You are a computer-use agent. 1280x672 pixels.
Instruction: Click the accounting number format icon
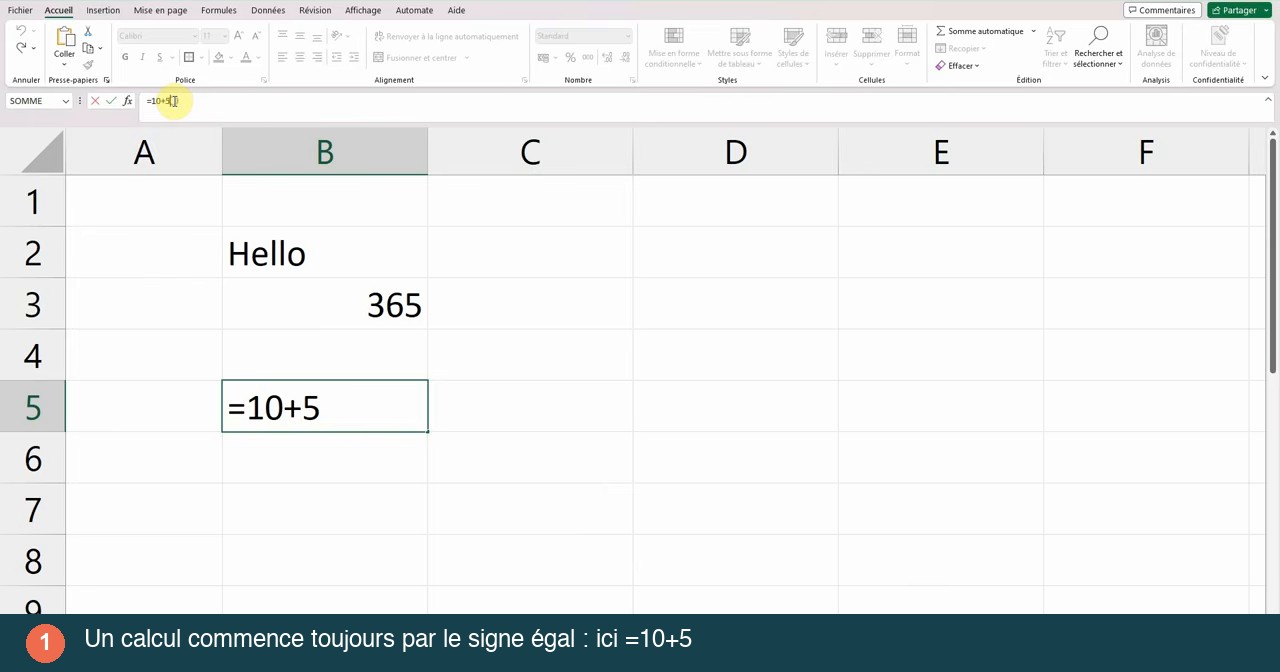(x=543, y=58)
